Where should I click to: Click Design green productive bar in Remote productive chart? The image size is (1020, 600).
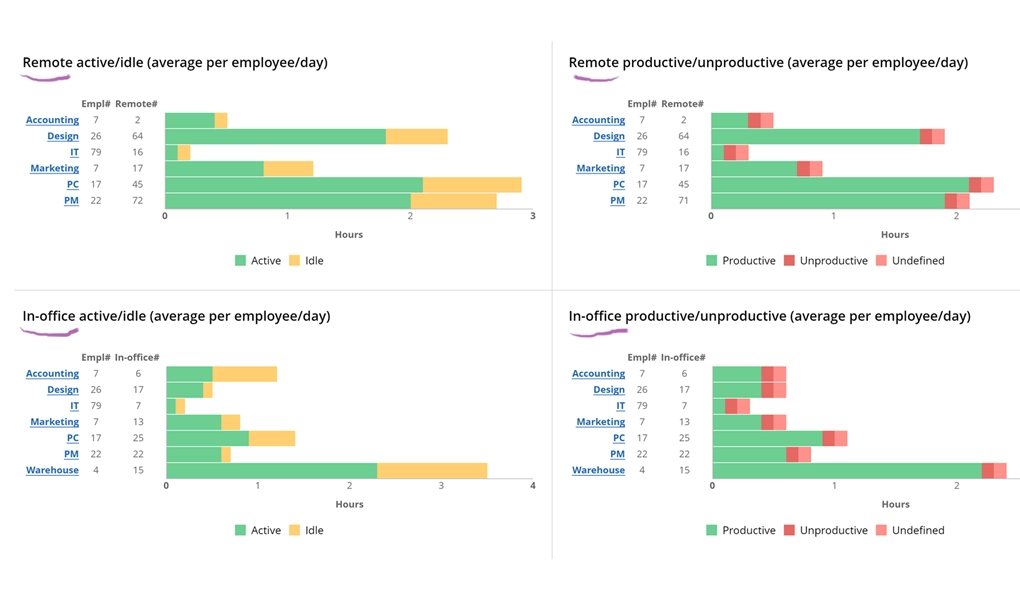pyautogui.click(x=815, y=136)
